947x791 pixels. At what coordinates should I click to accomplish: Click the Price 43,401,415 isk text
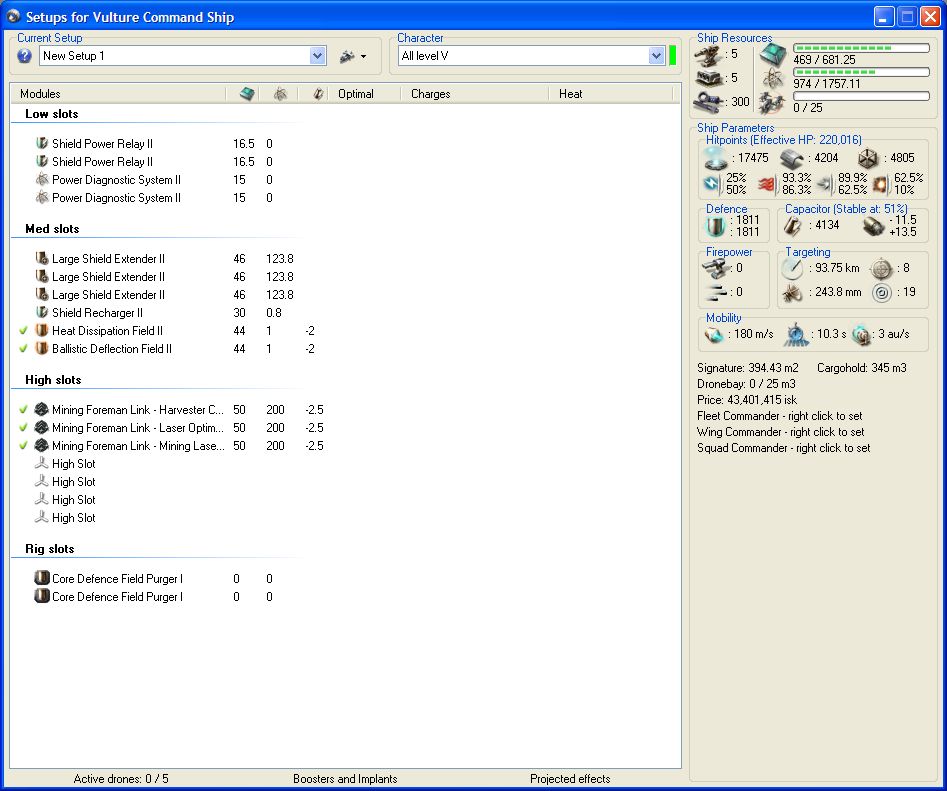[747, 400]
